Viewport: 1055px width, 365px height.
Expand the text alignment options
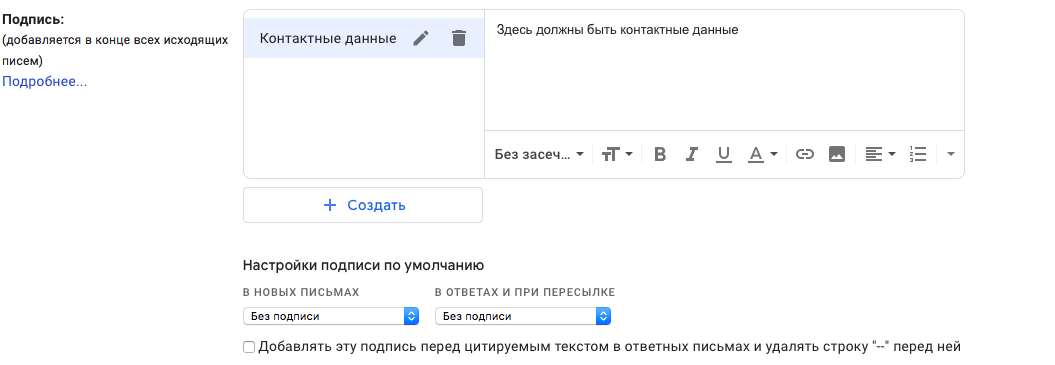coord(880,154)
